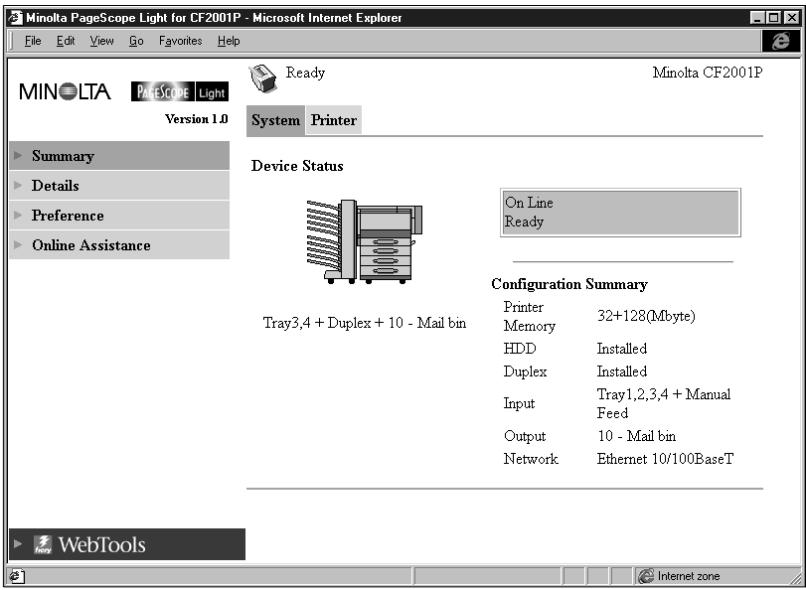Viewport: 806px width, 590px height.
Task: Click the Version 1.0 text
Action: tap(196, 119)
